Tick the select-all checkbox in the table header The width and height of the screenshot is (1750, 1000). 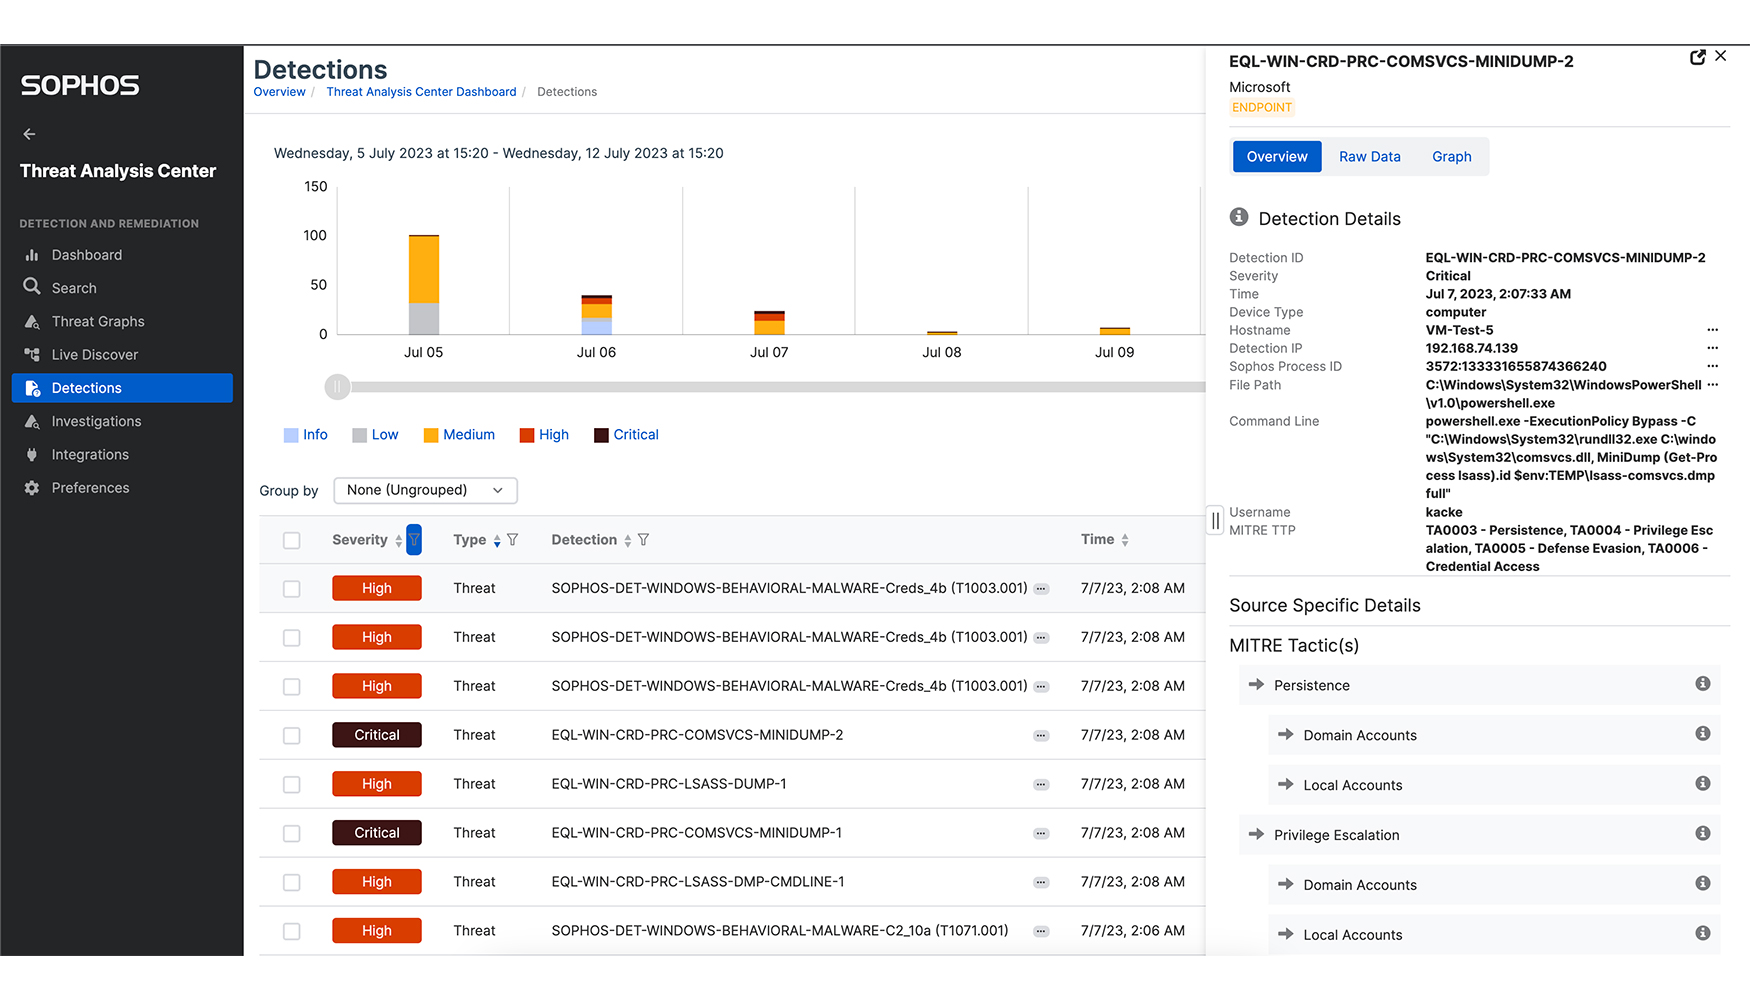pyautogui.click(x=292, y=541)
